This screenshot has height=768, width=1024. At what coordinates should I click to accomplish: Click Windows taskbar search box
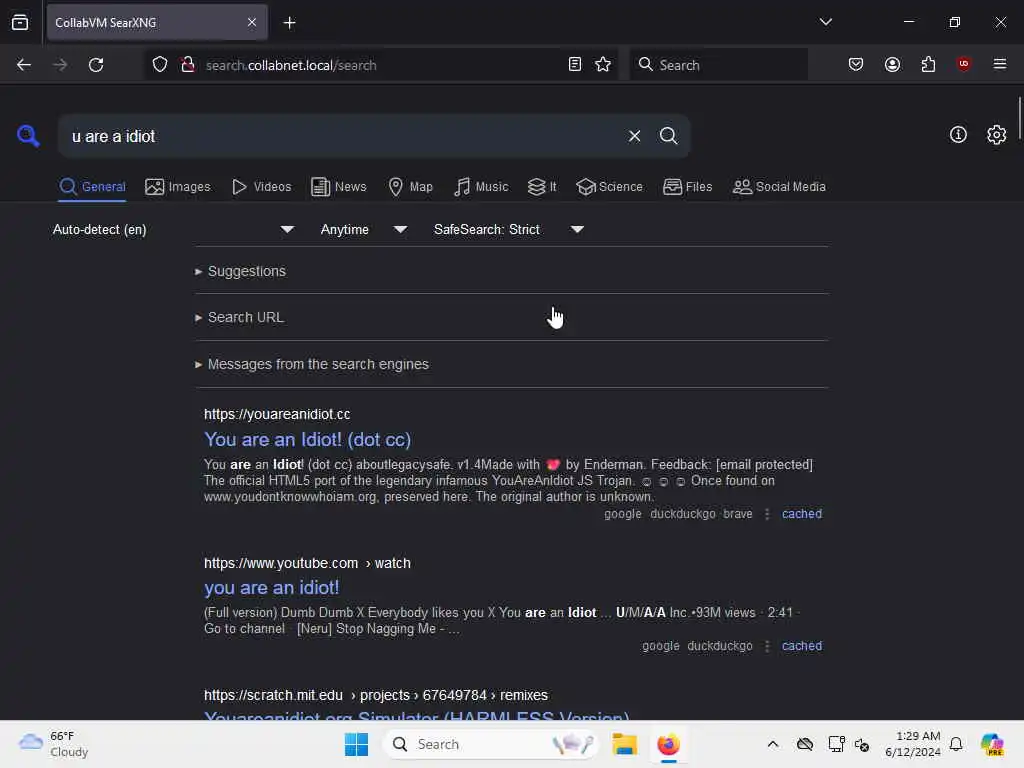coord(491,744)
